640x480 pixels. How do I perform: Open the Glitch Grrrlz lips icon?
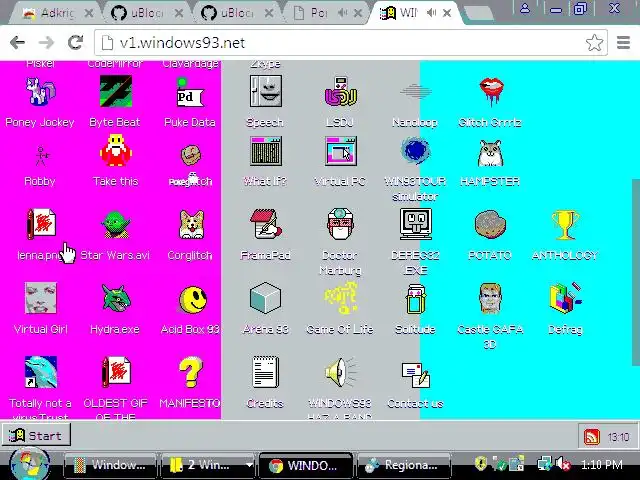(491, 91)
